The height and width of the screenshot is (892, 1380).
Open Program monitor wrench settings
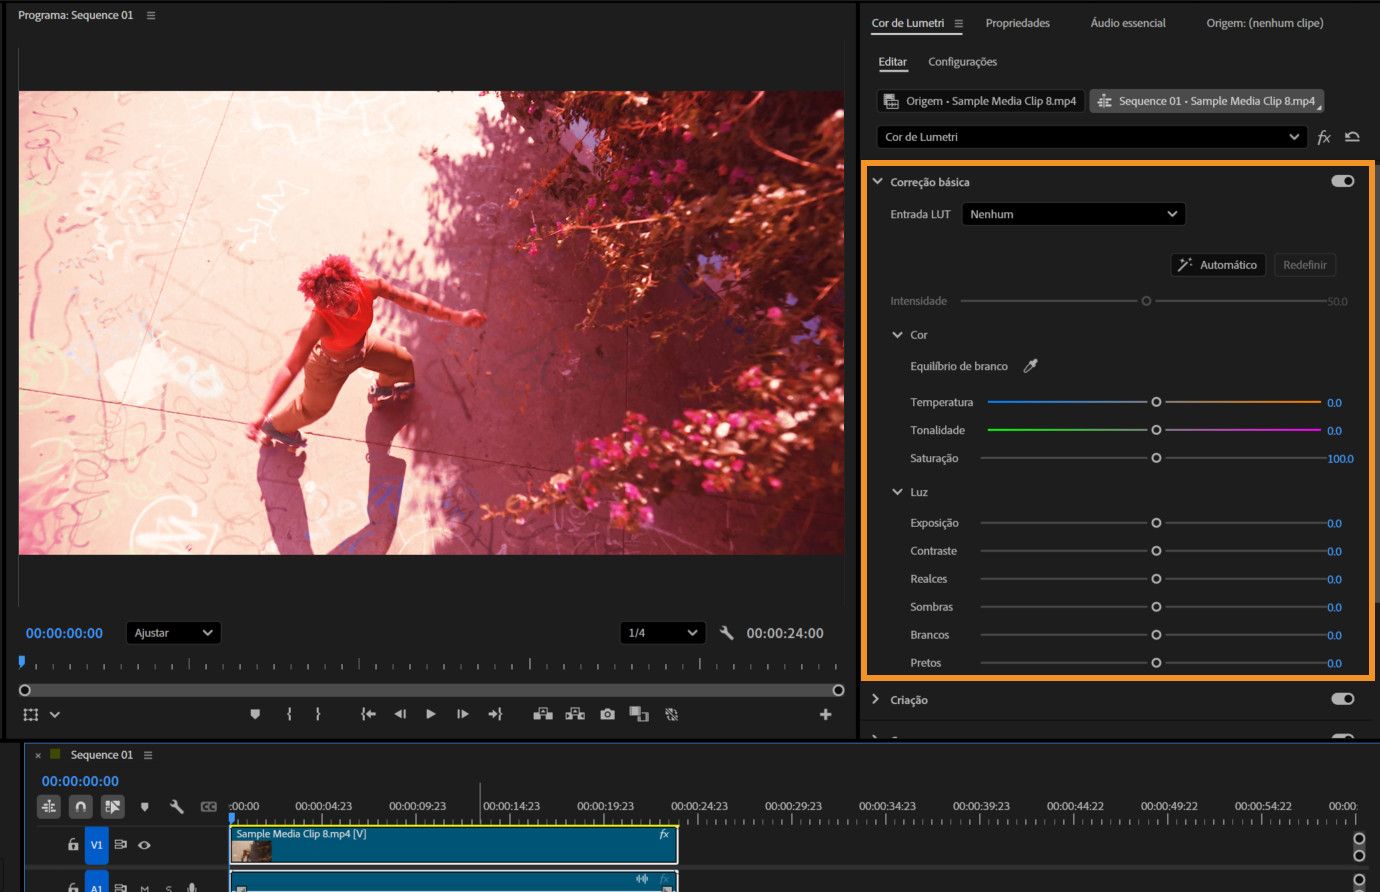727,633
